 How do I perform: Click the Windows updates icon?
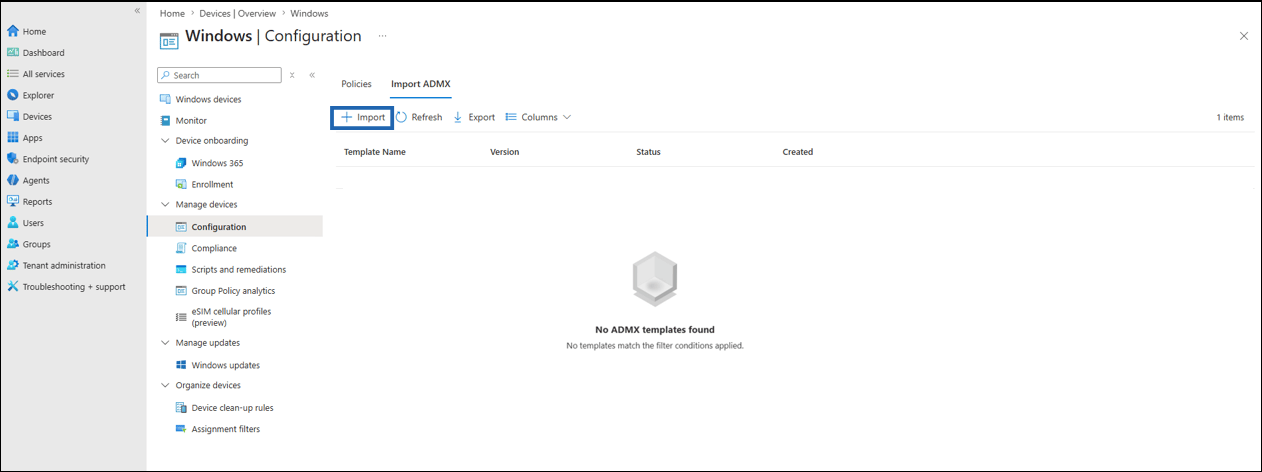pyautogui.click(x=181, y=365)
